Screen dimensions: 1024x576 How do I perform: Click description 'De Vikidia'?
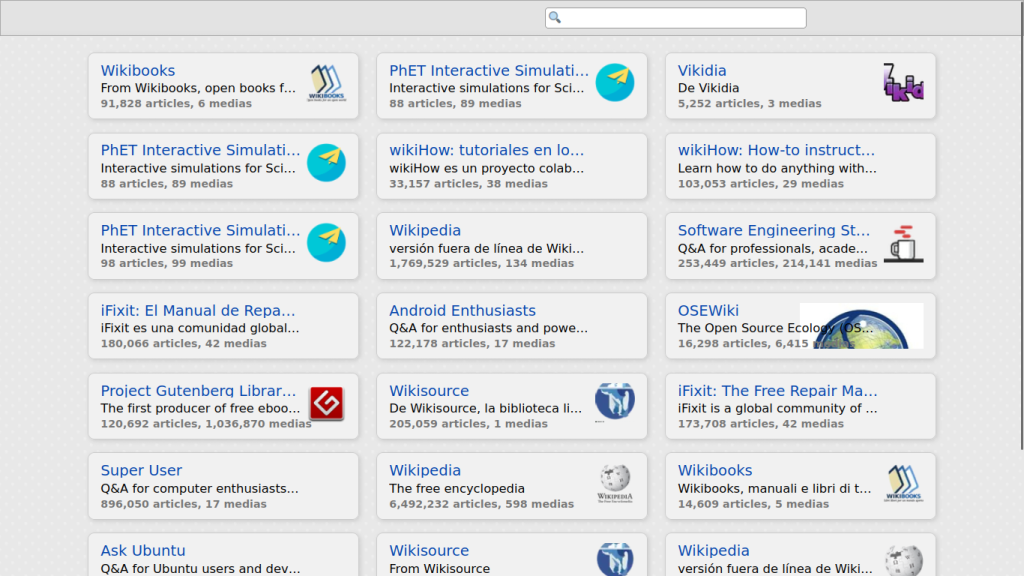[709, 88]
